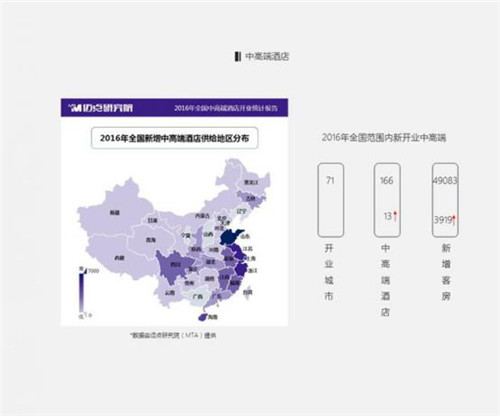500x416 pixels.
Task: Click the purple gradient color legend bar
Action: click(x=82, y=291)
